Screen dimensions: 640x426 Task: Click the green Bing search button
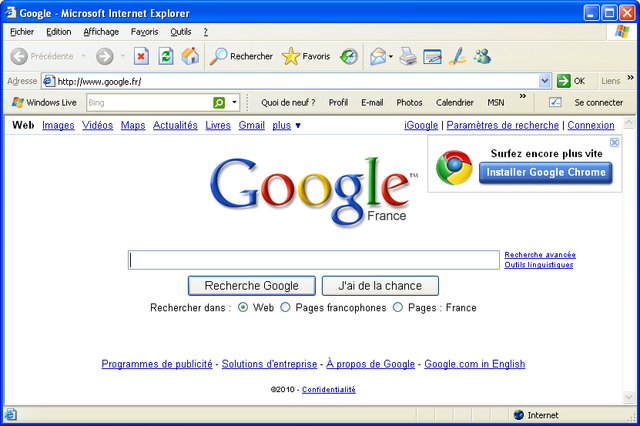(x=219, y=102)
